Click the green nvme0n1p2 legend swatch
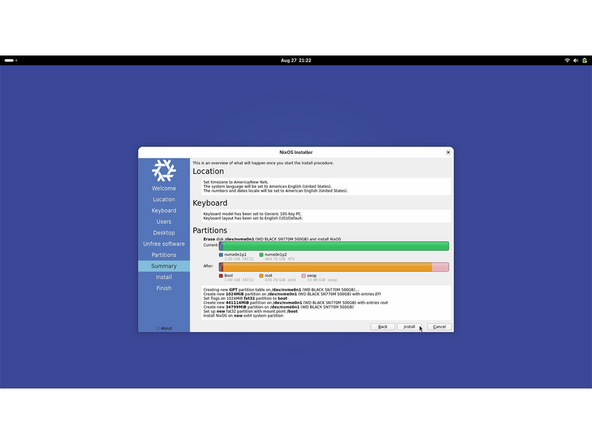The height and width of the screenshot is (444, 592). click(x=261, y=255)
